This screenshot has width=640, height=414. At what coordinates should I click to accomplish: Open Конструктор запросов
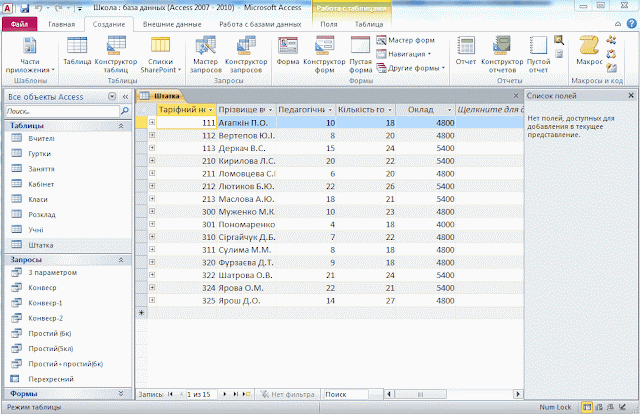pyautogui.click(x=246, y=55)
